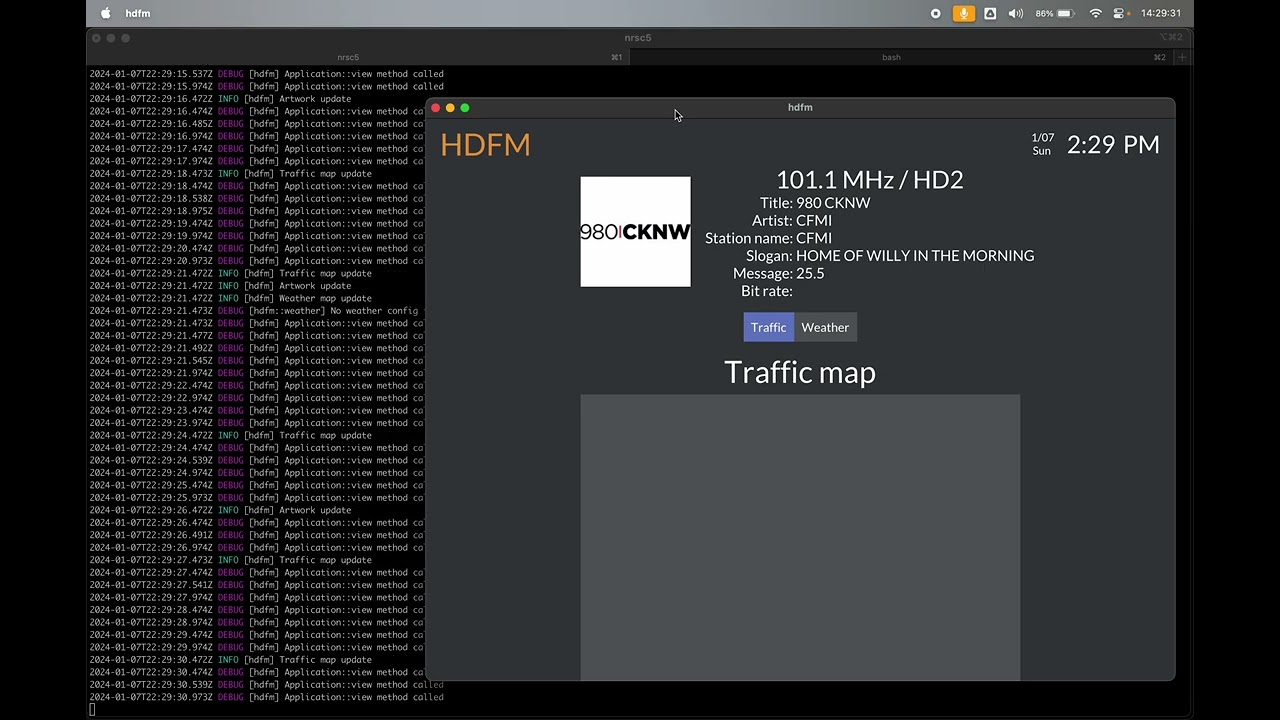Click the Title value 980 CKNW
The width and height of the screenshot is (1280, 720).
click(833, 203)
